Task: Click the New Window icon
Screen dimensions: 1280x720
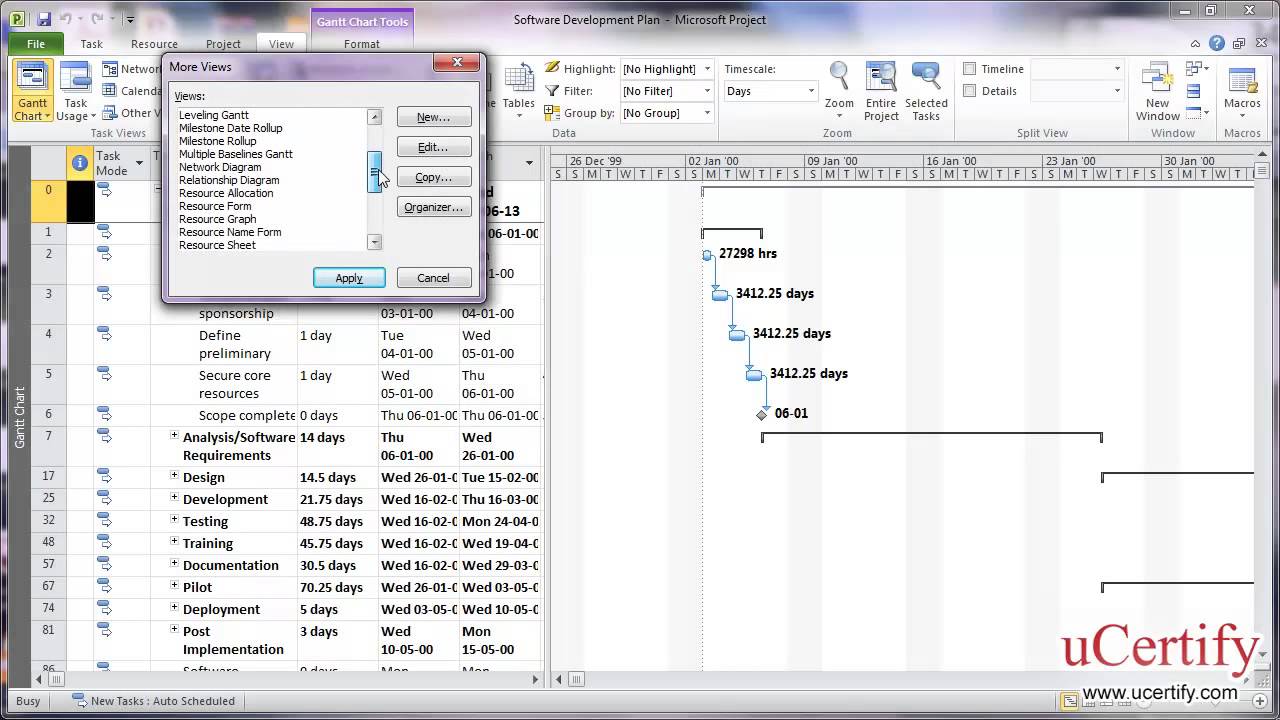Action: pyautogui.click(x=1158, y=78)
